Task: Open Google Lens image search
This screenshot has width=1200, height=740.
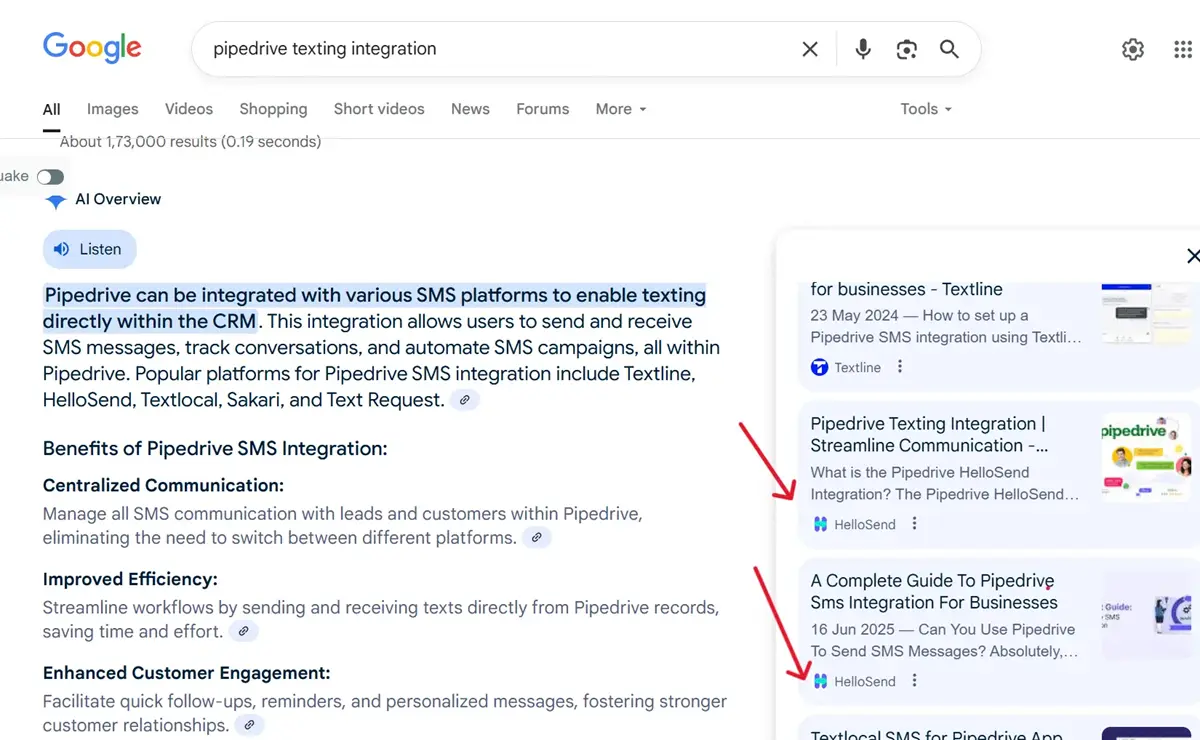Action: pos(906,49)
